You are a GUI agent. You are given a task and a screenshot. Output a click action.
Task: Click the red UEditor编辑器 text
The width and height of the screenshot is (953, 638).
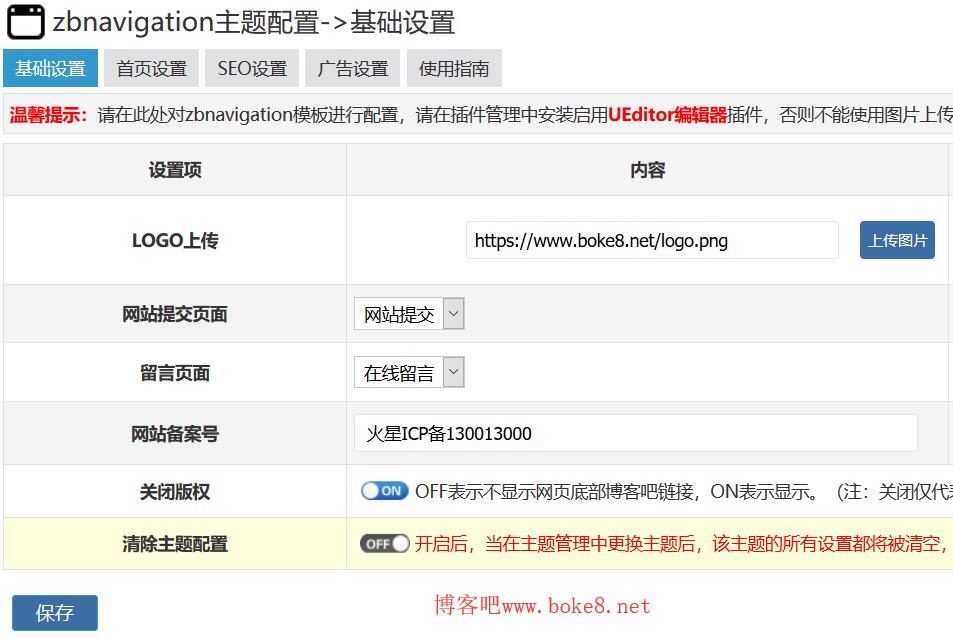668,114
